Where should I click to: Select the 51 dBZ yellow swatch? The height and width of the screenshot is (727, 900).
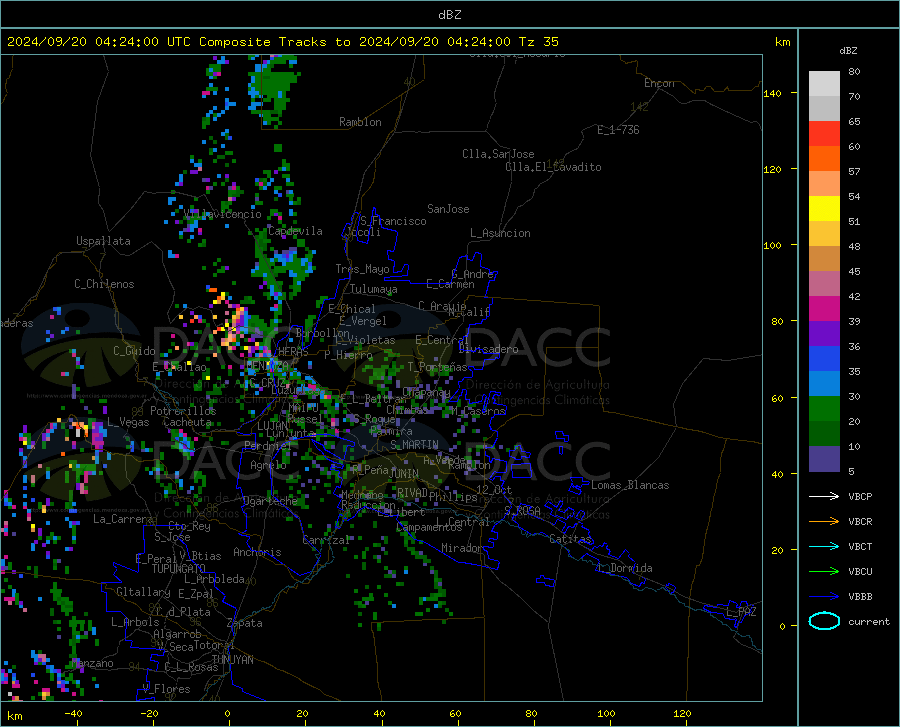click(824, 209)
